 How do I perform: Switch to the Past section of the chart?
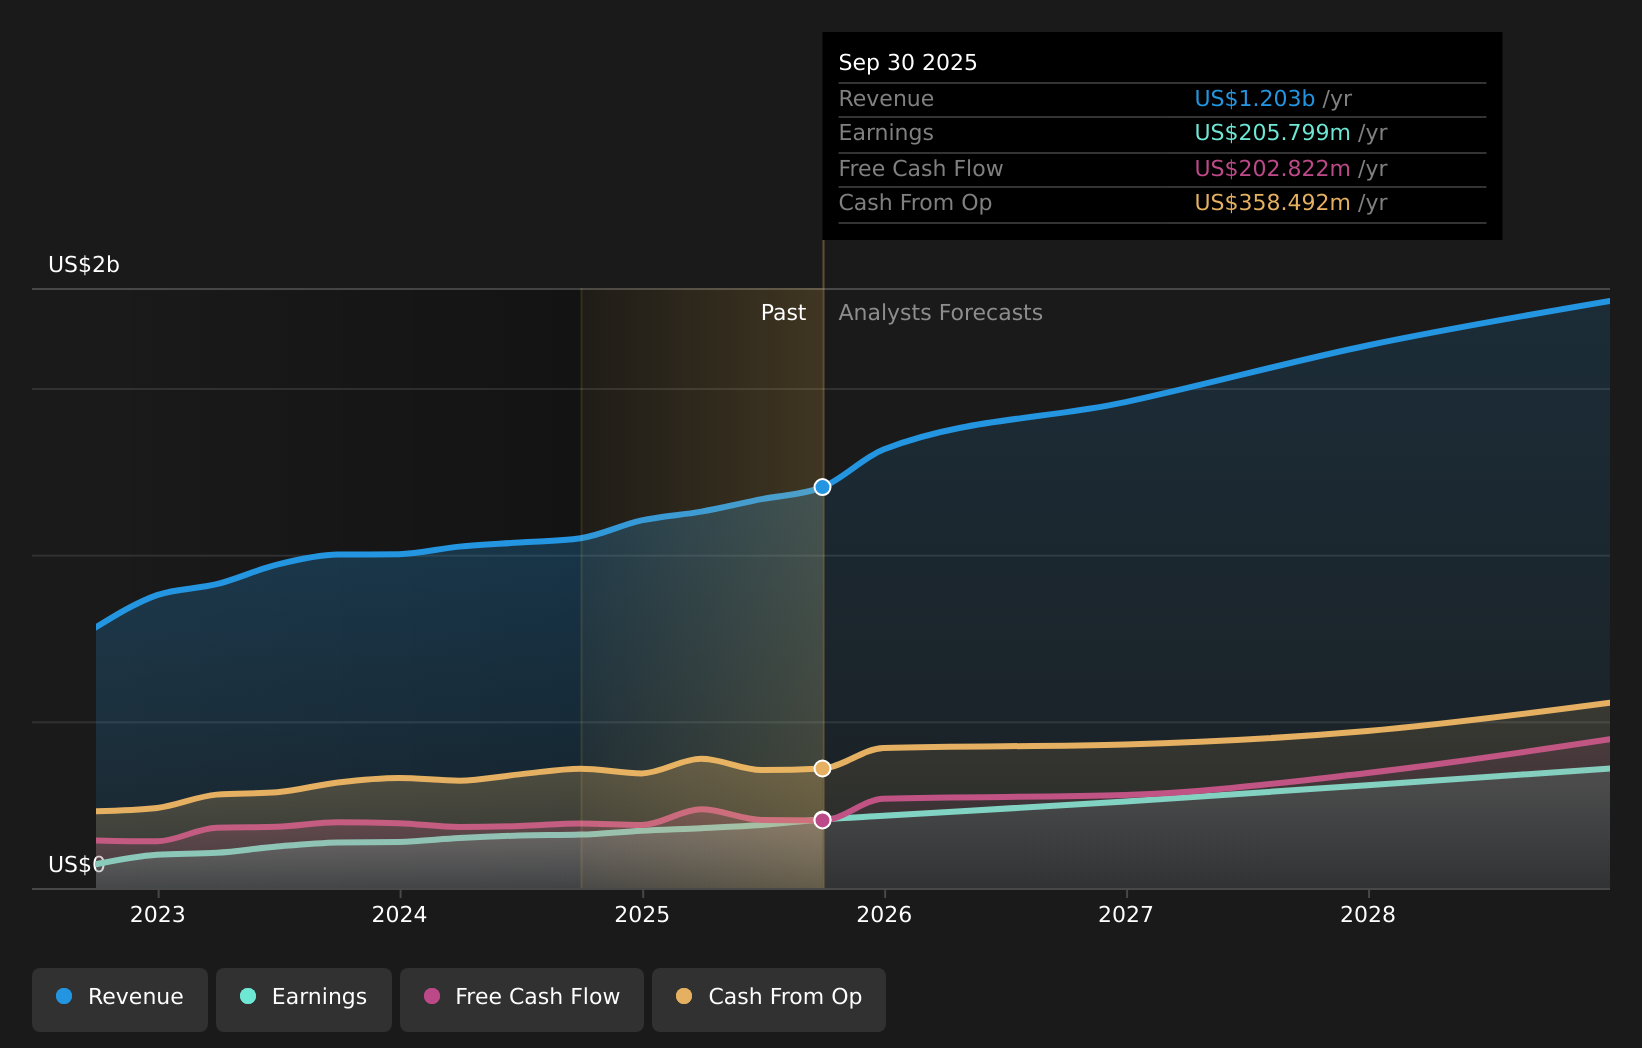[783, 312]
